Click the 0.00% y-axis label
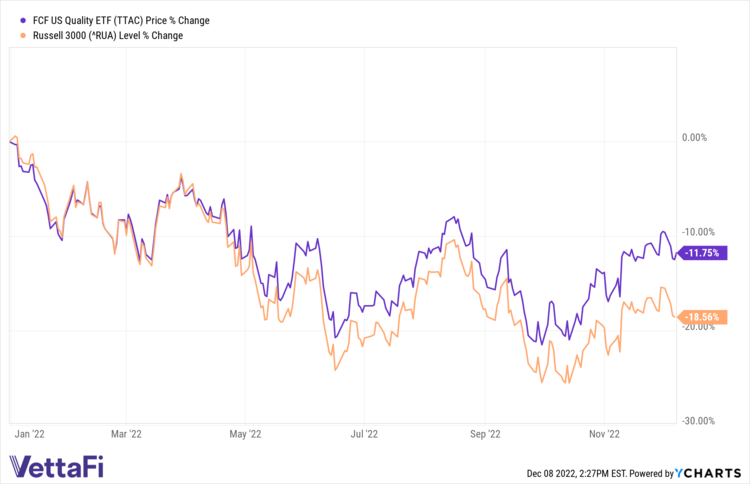The width and height of the screenshot is (750, 484). point(695,139)
